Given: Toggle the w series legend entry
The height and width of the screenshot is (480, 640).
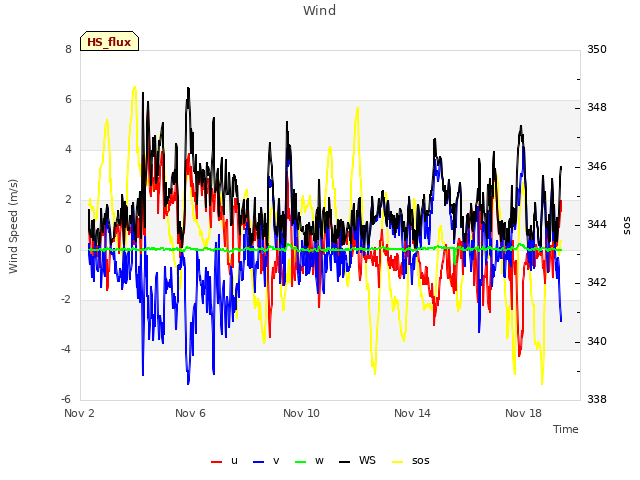Looking at the screenshot, I should (309, 460).
